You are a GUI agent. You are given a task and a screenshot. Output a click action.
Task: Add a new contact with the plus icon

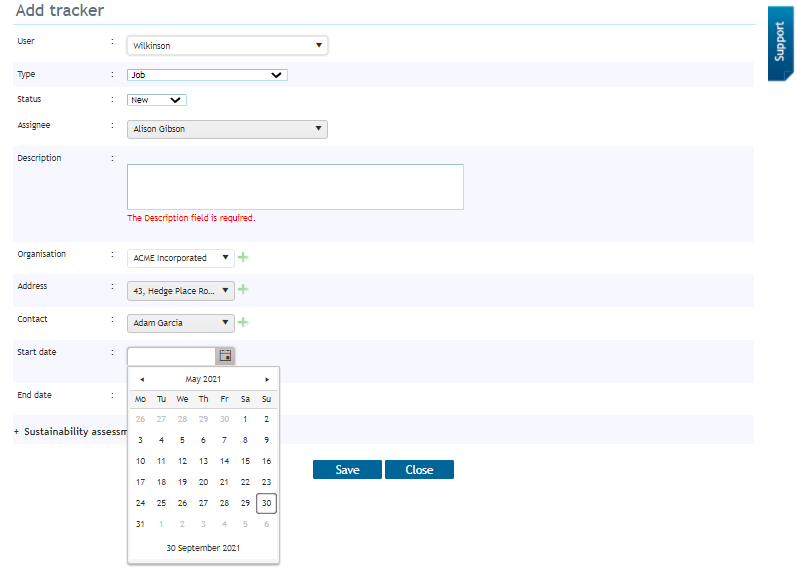tap(243, 322)
